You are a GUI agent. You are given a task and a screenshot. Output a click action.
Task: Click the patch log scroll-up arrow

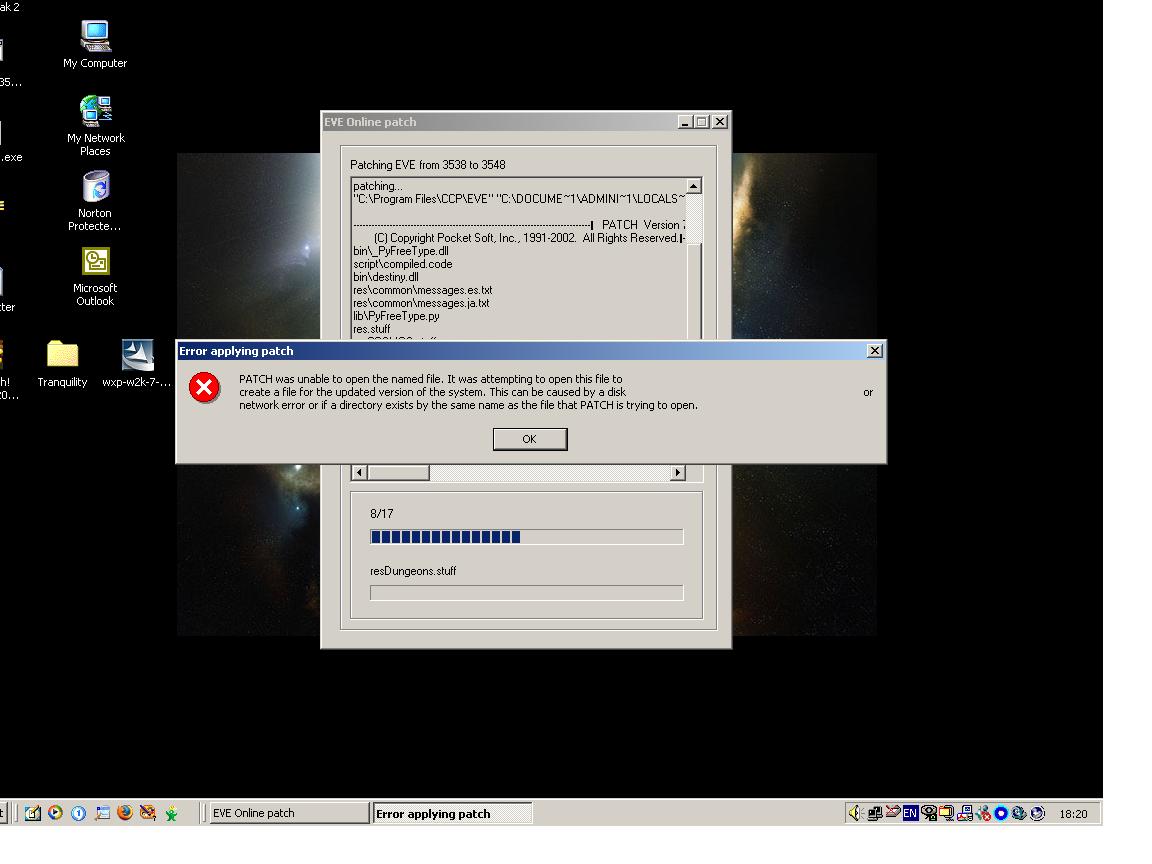pos(694,186)
